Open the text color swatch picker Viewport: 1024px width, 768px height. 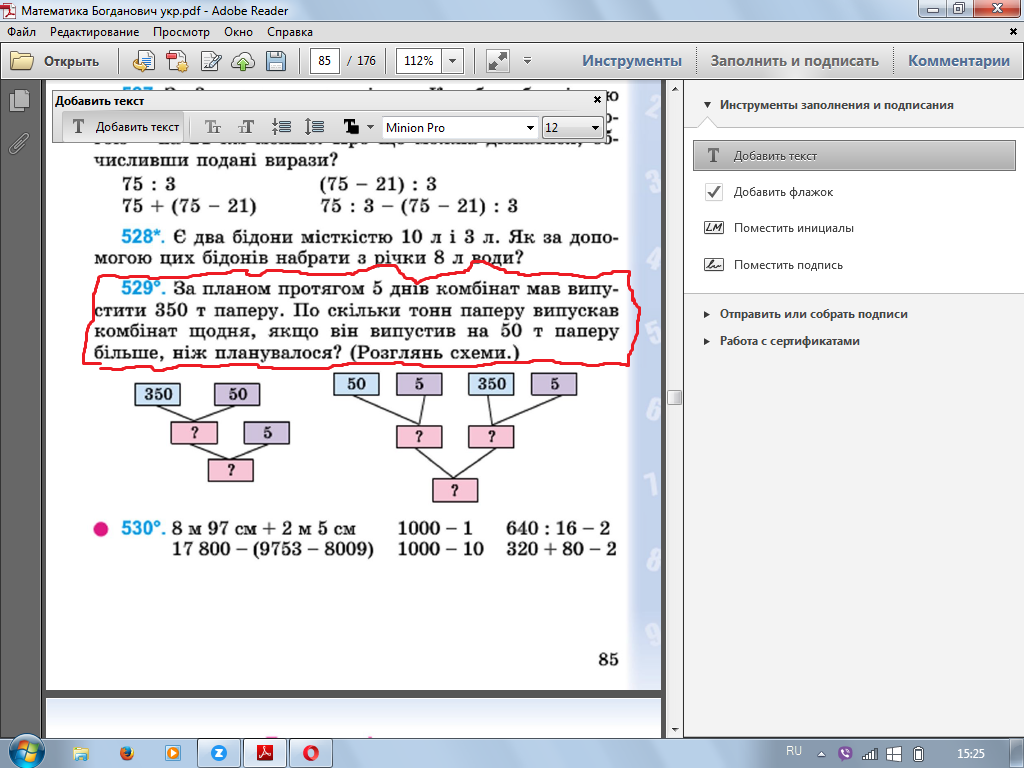pos(351,127)
